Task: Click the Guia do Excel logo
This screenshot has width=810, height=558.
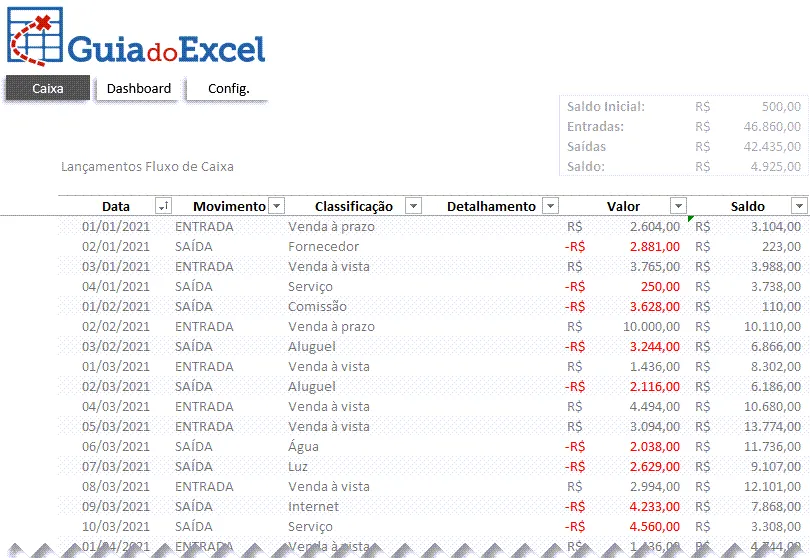Action: click(x=136, y=36)
